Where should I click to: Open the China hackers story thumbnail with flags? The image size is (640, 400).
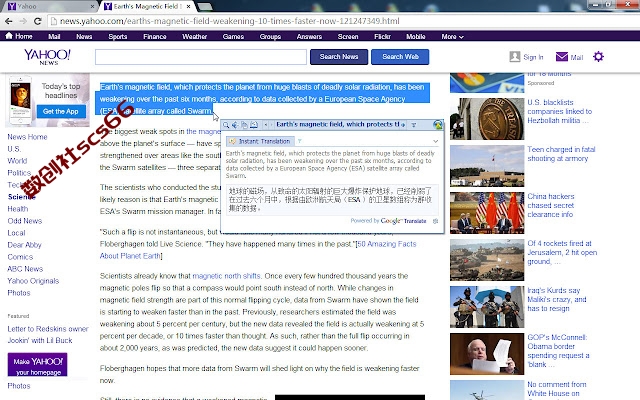pos(487,213)
